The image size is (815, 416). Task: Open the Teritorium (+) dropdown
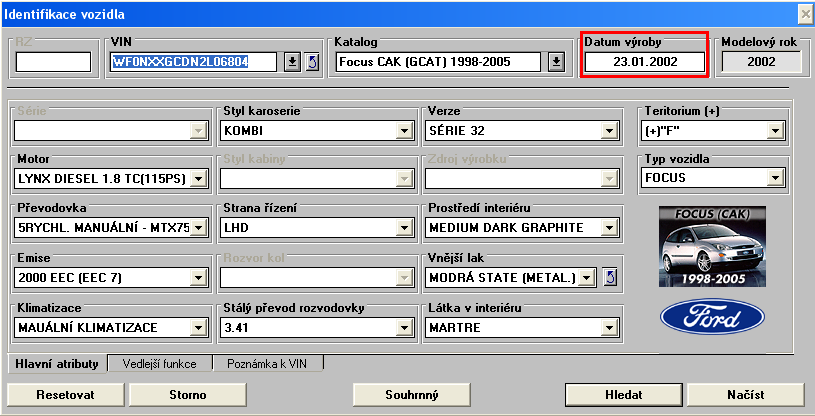(x=774, y=130)
